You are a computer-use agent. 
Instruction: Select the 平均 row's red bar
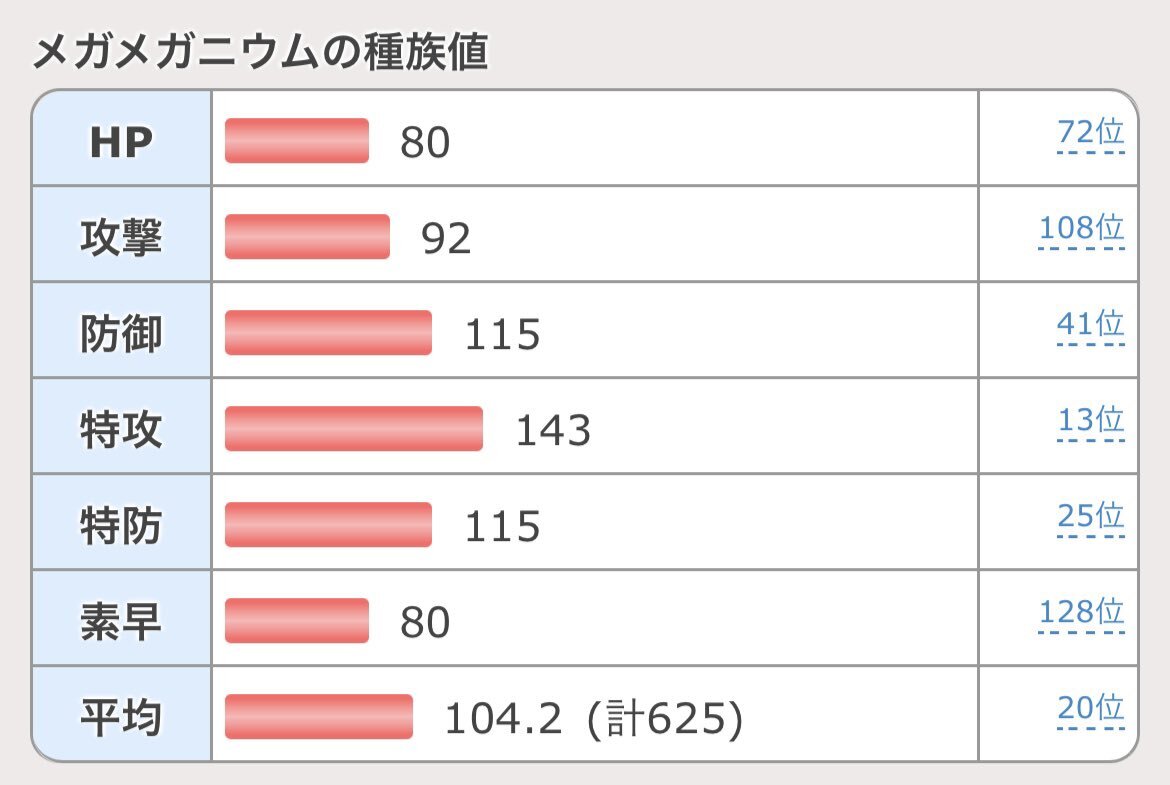pyautogui.click(x=319, y=717)
